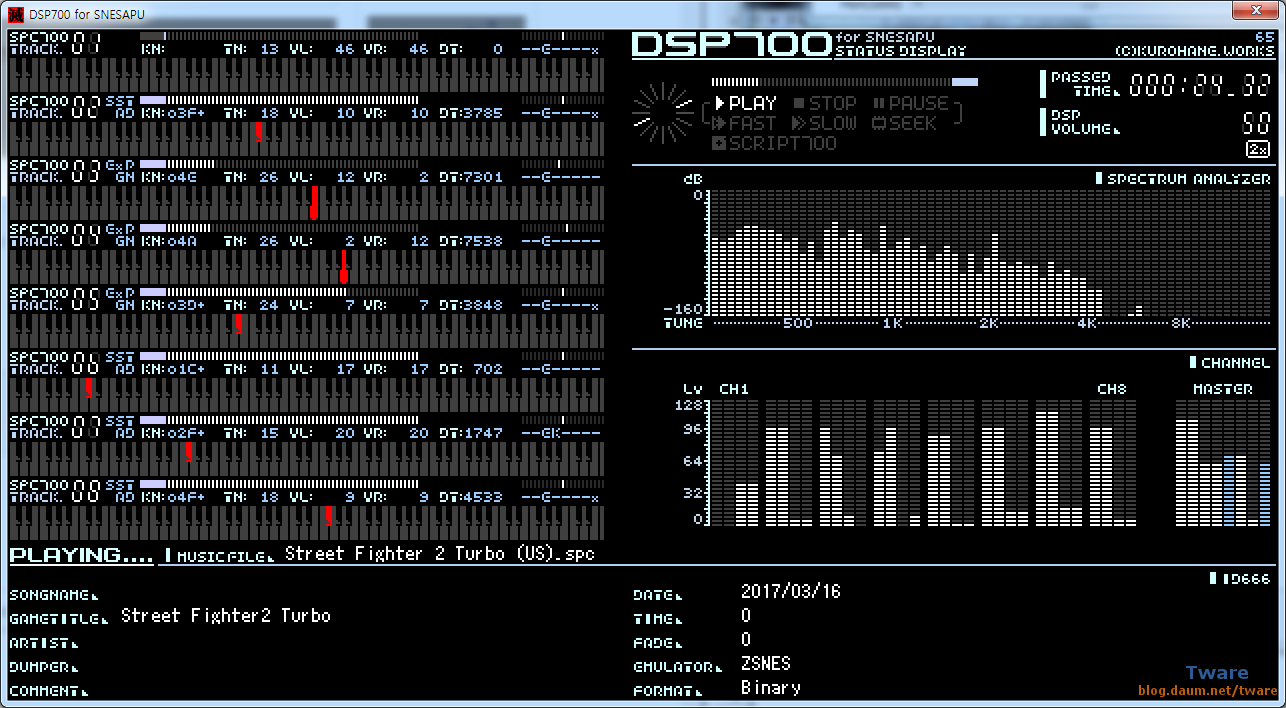Click track 01 number indicator
The image size is (1286, 708).
86,43
